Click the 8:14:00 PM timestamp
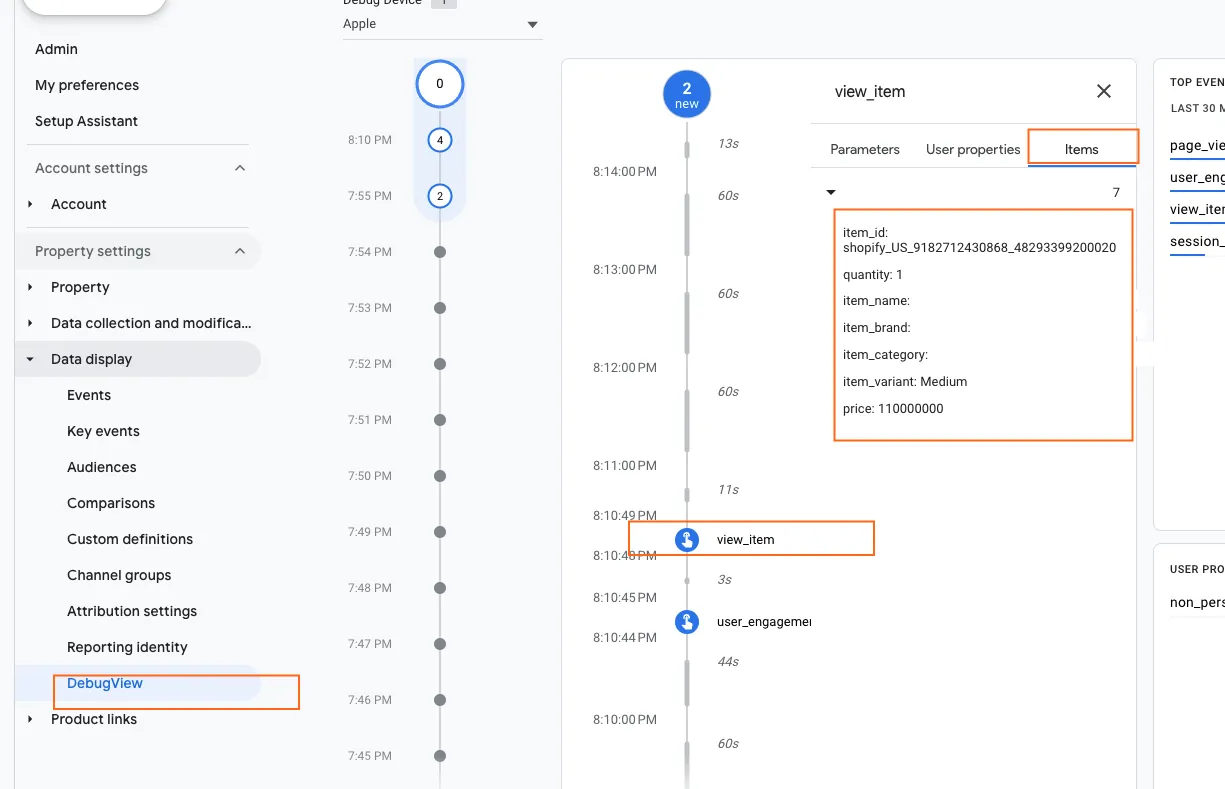This screenshot has width=1225, height=789. (625, 171)
